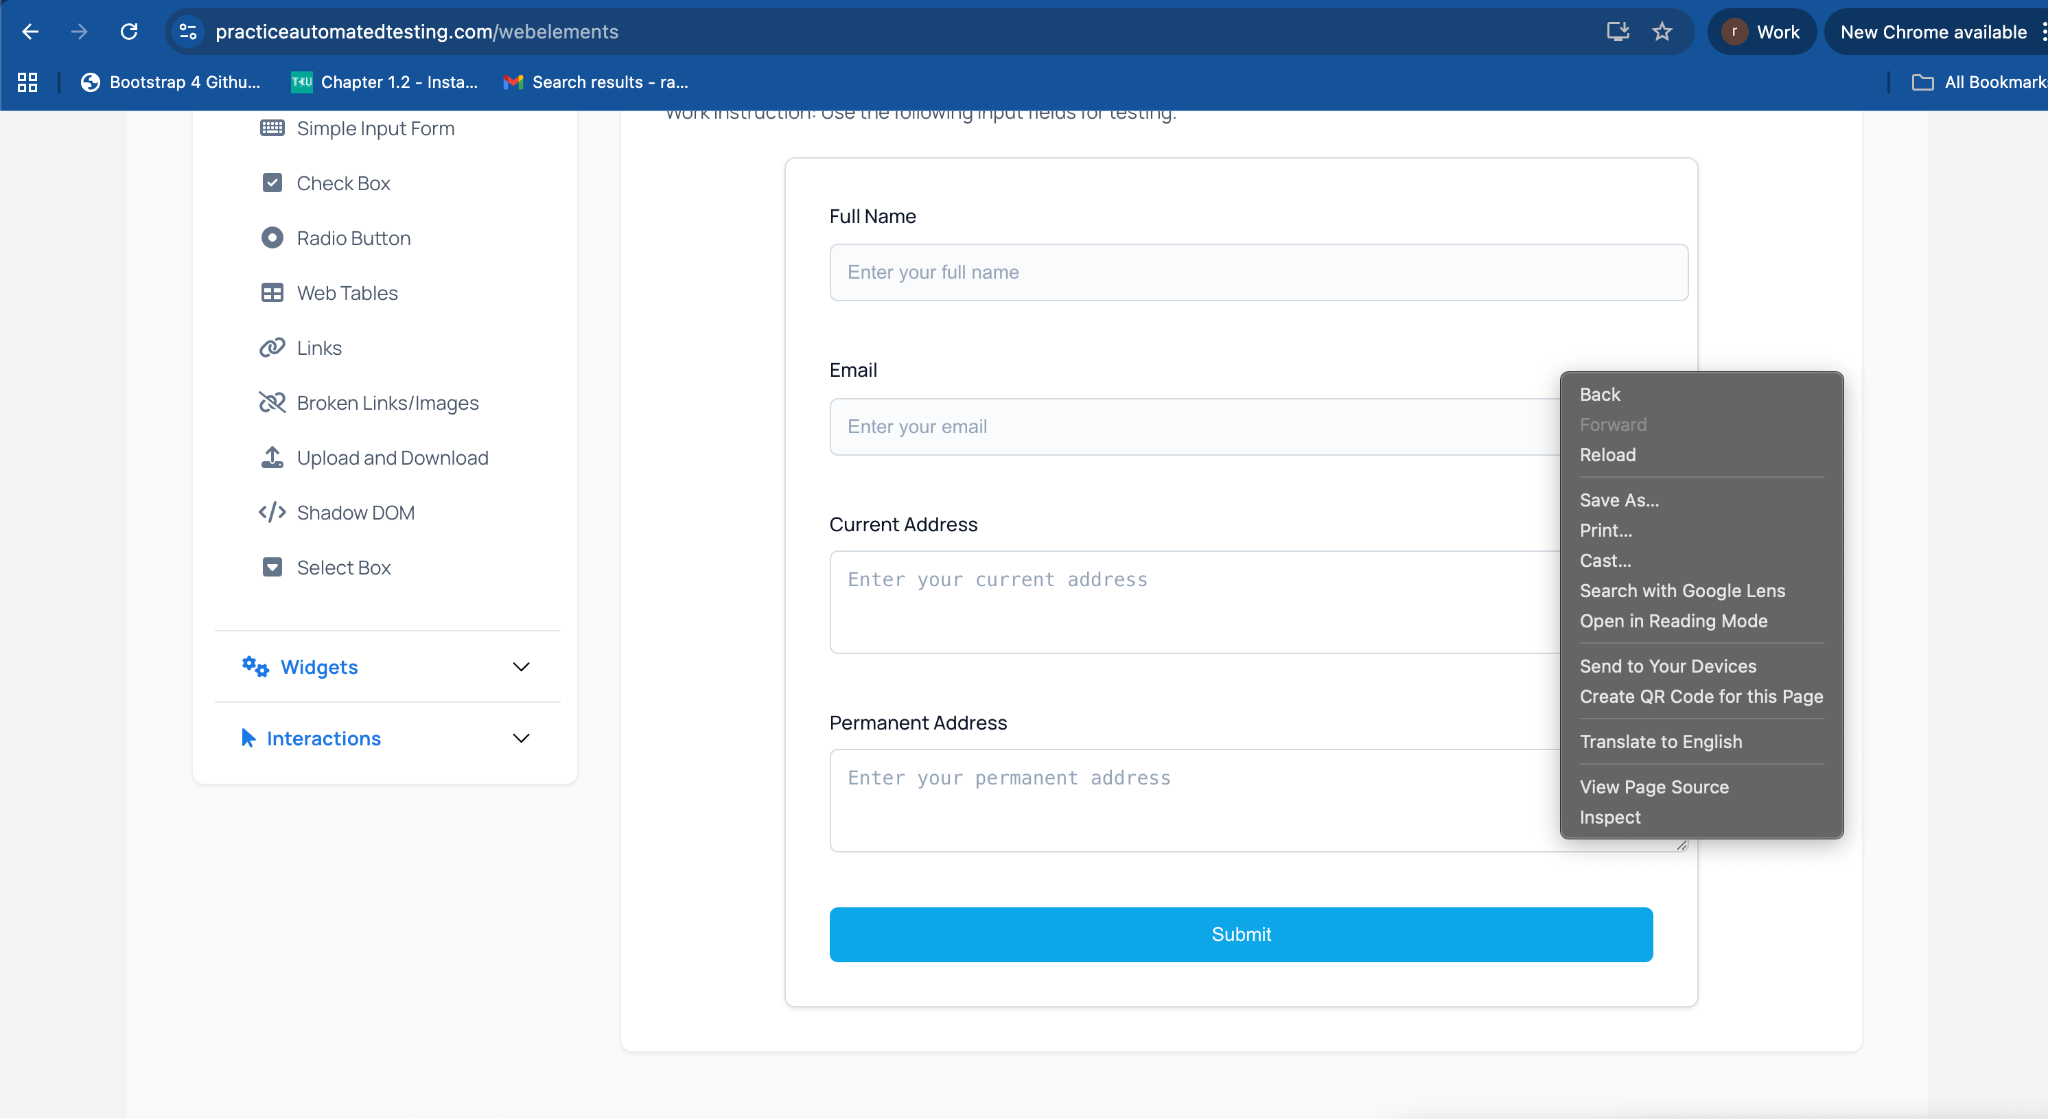
Task: Click the install app icon in the address bar
Action: tap(1618, 32)
